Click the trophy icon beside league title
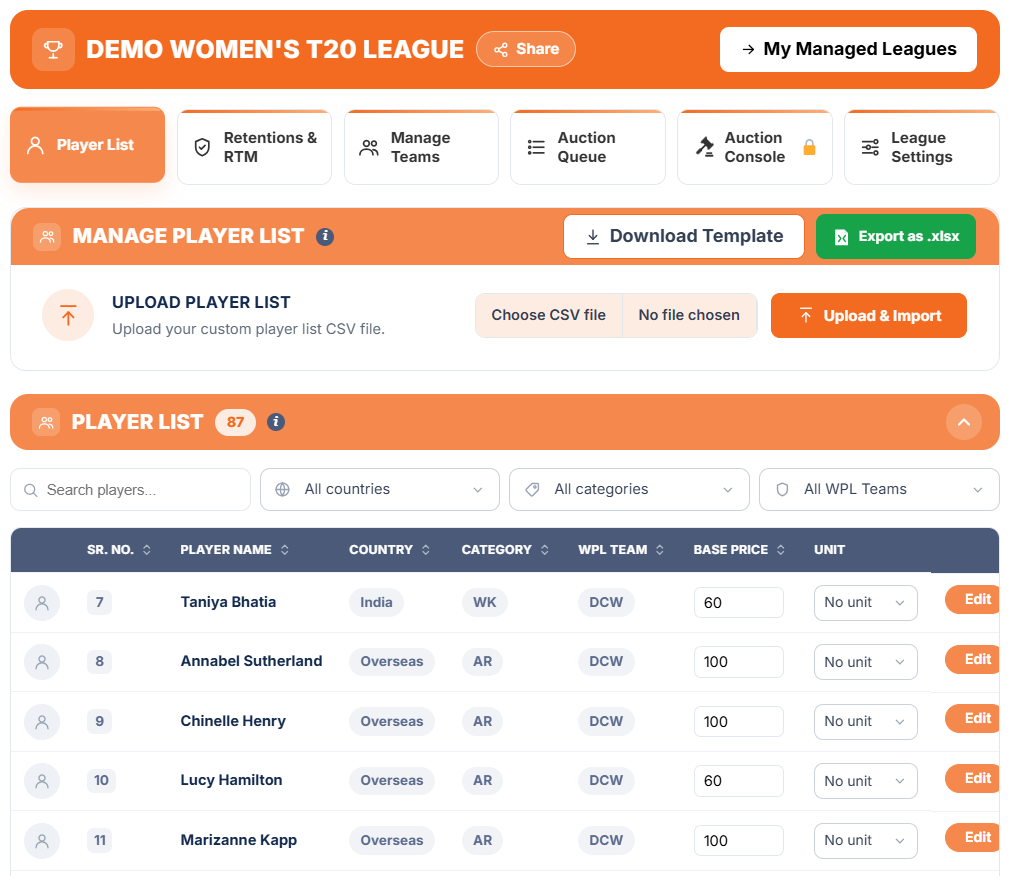 [53, 49]
